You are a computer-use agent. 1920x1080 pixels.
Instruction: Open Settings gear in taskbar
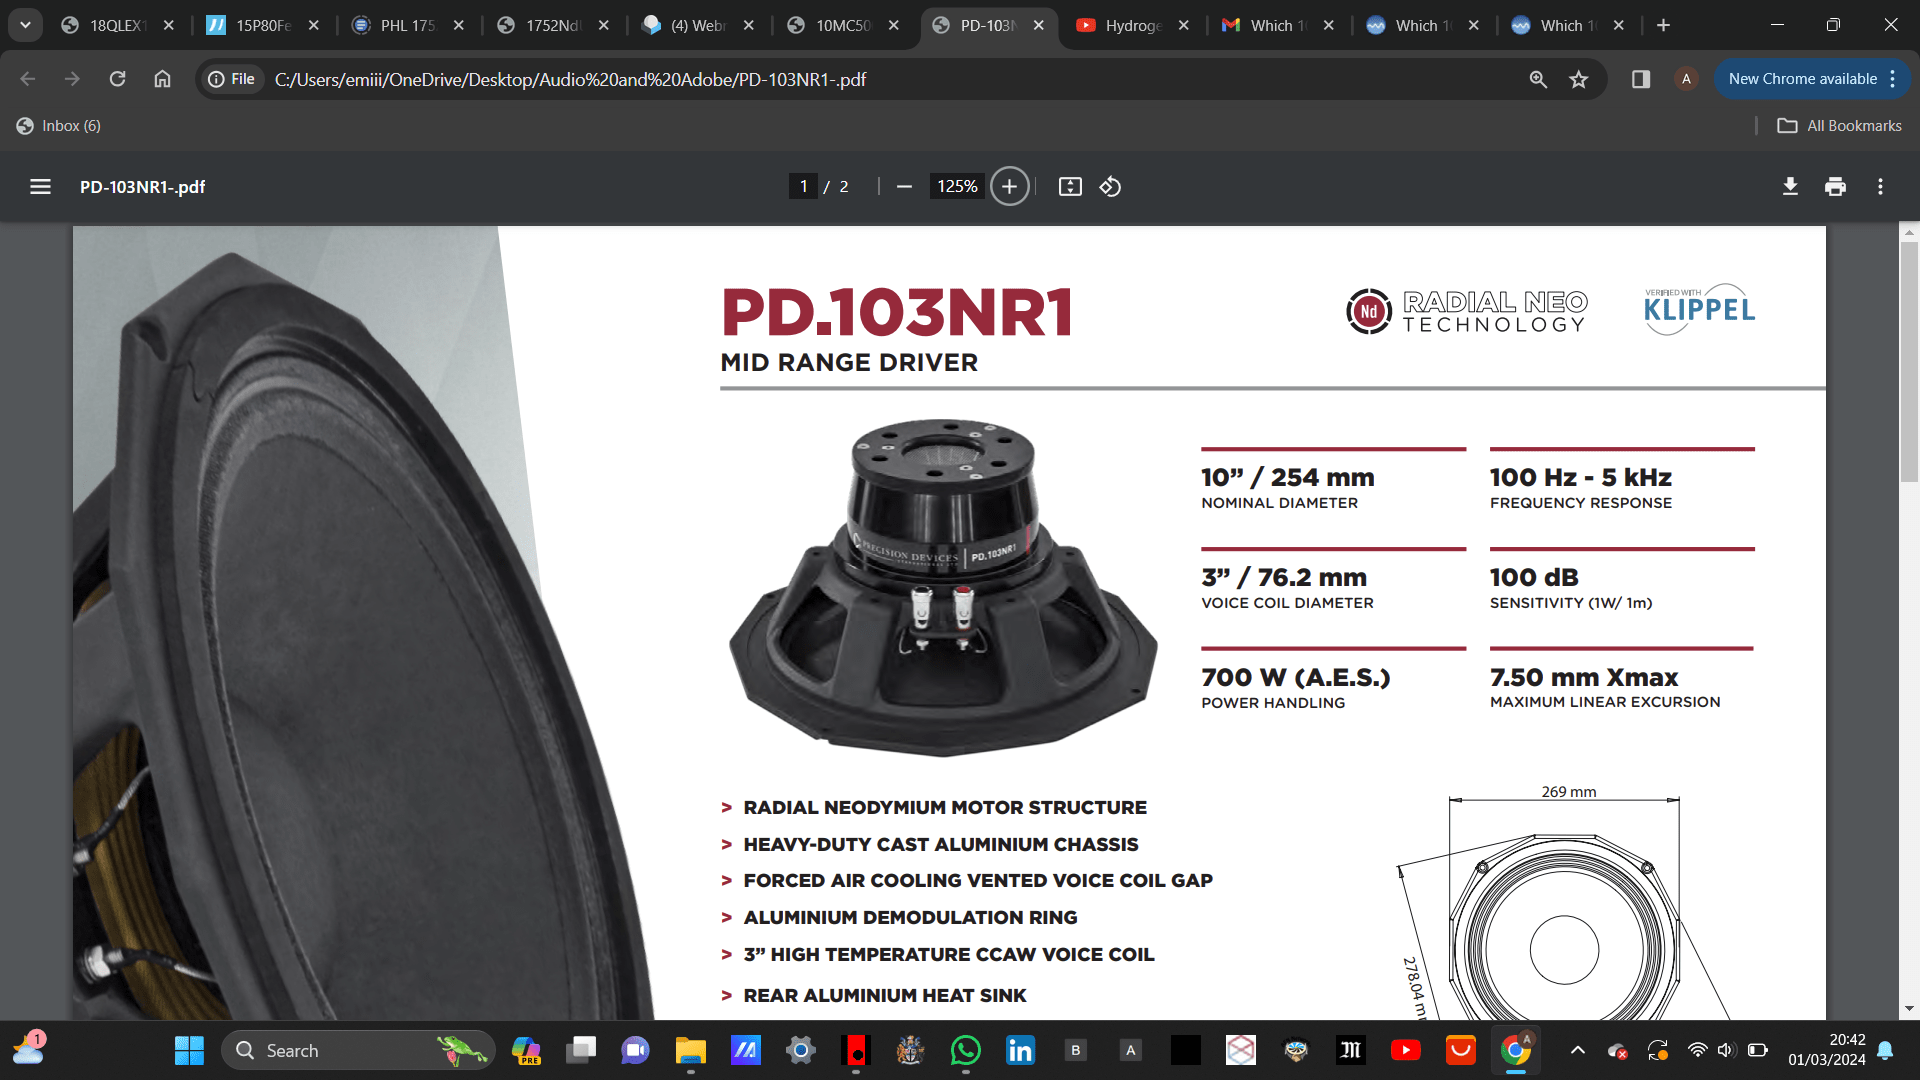point(800,1050)
